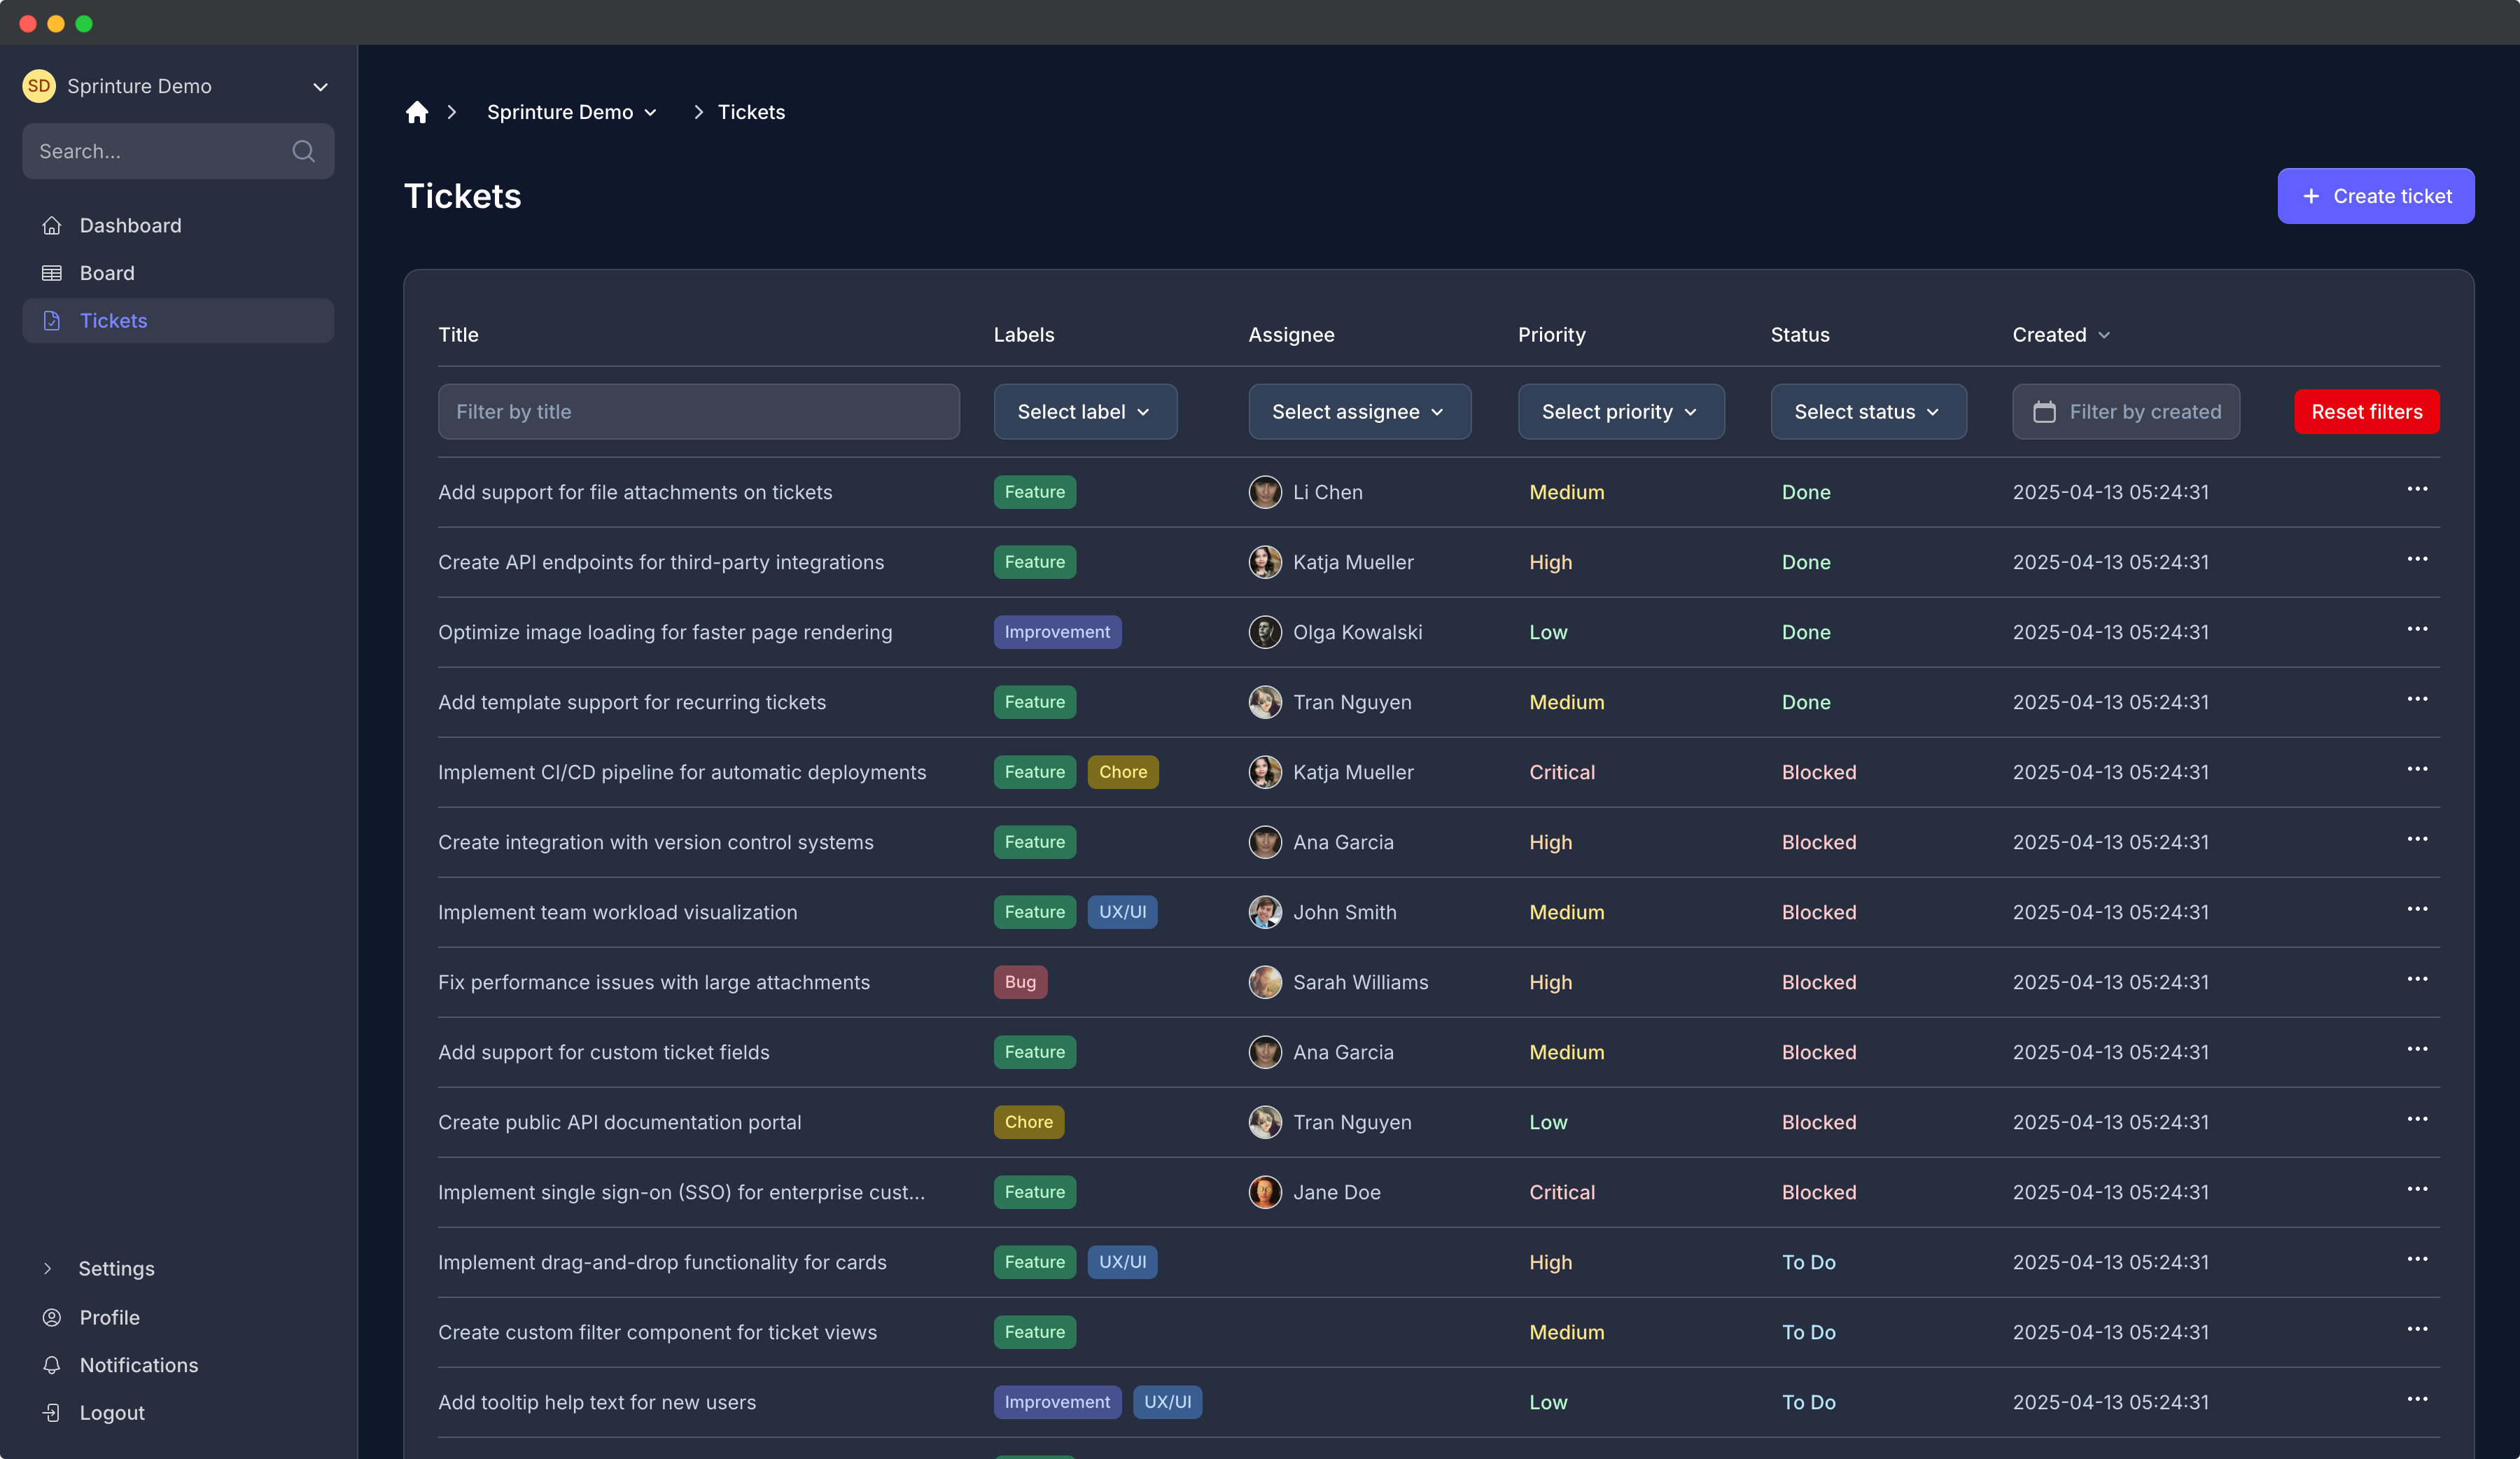The height and width of the screenshot is (1459, 2520).
Task: Sort by the Created column header
Action: click(x=2061, y=335)
